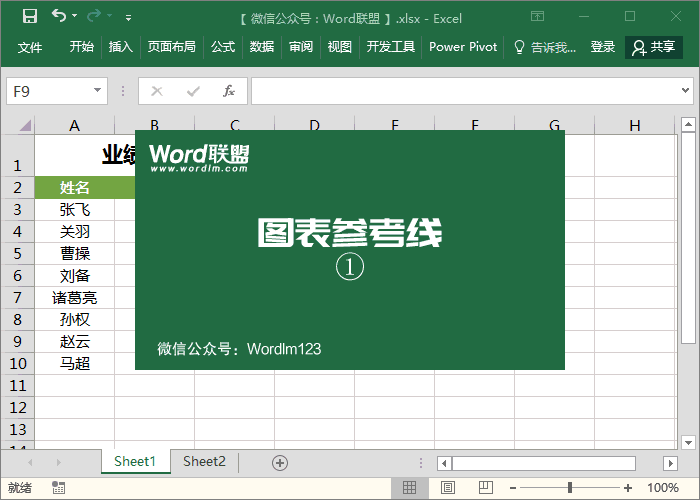
Task: Click the cell containing 曹操
Action: point(75,254)
